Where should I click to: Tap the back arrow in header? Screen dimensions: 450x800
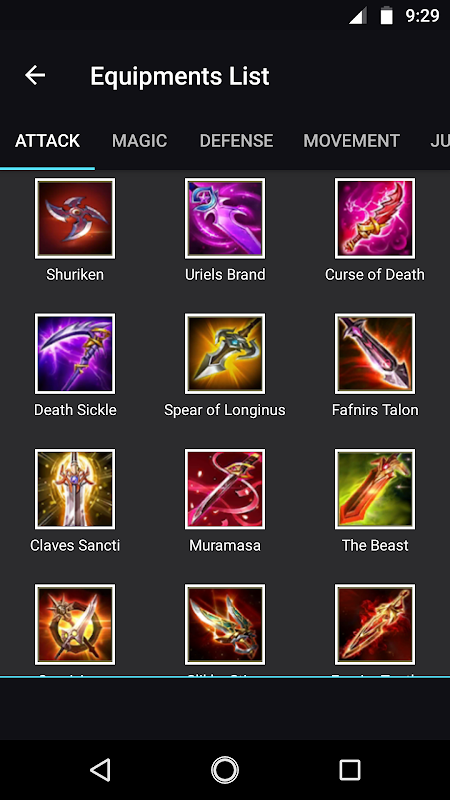coord(35,76)
